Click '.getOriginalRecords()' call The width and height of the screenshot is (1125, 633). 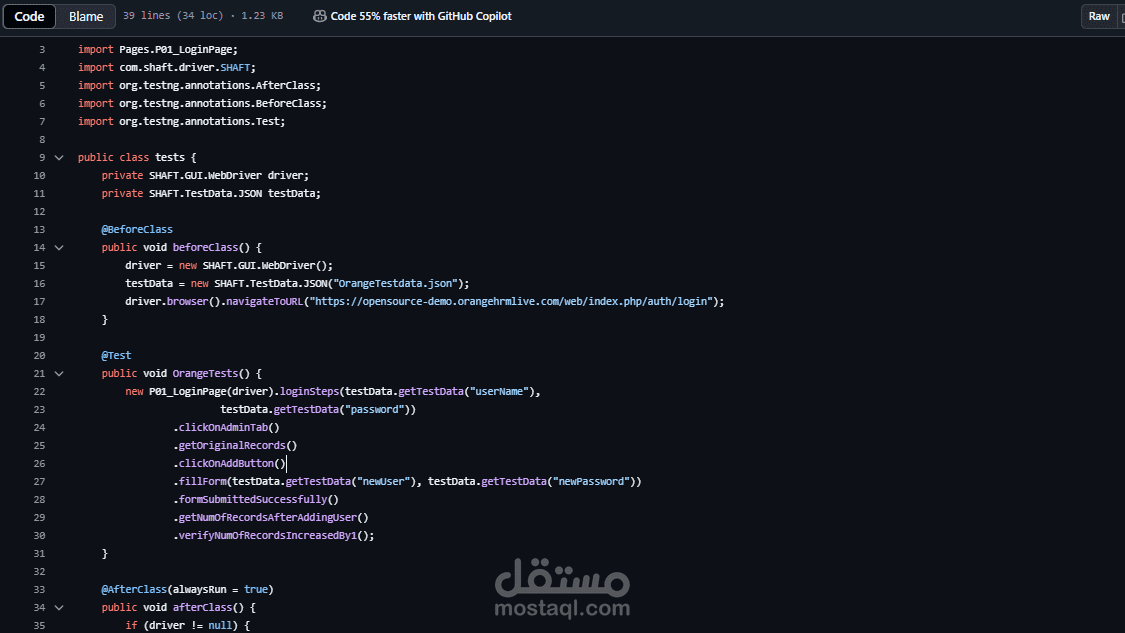[235, 445]
